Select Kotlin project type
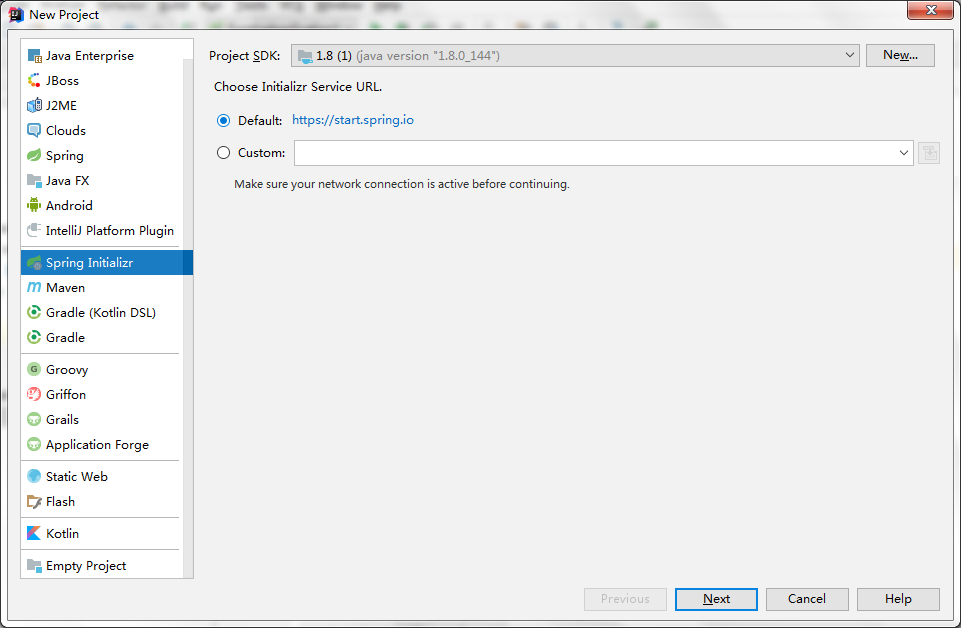 pyautogui.click(x=102, y=534)
